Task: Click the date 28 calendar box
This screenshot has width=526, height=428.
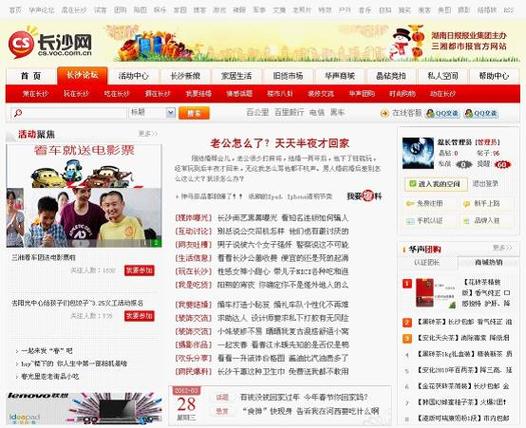Action: pos(187,404)
